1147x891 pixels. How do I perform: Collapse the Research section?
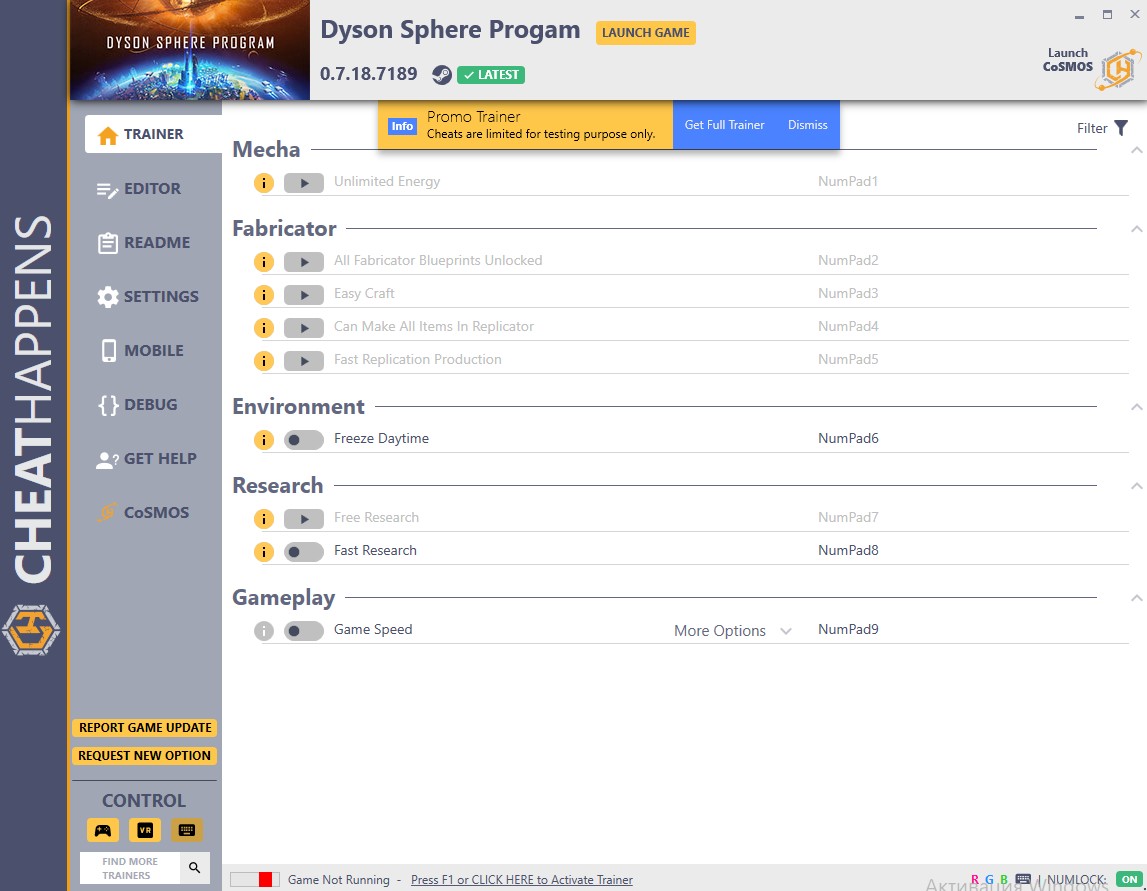point(1136,486)
